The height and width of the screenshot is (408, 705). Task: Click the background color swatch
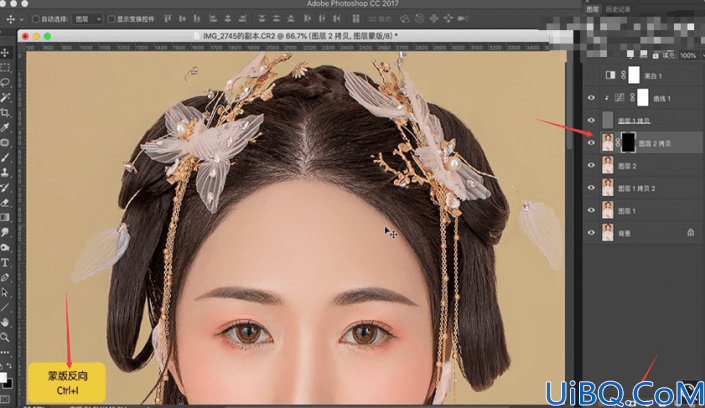(x=8, y=384)
